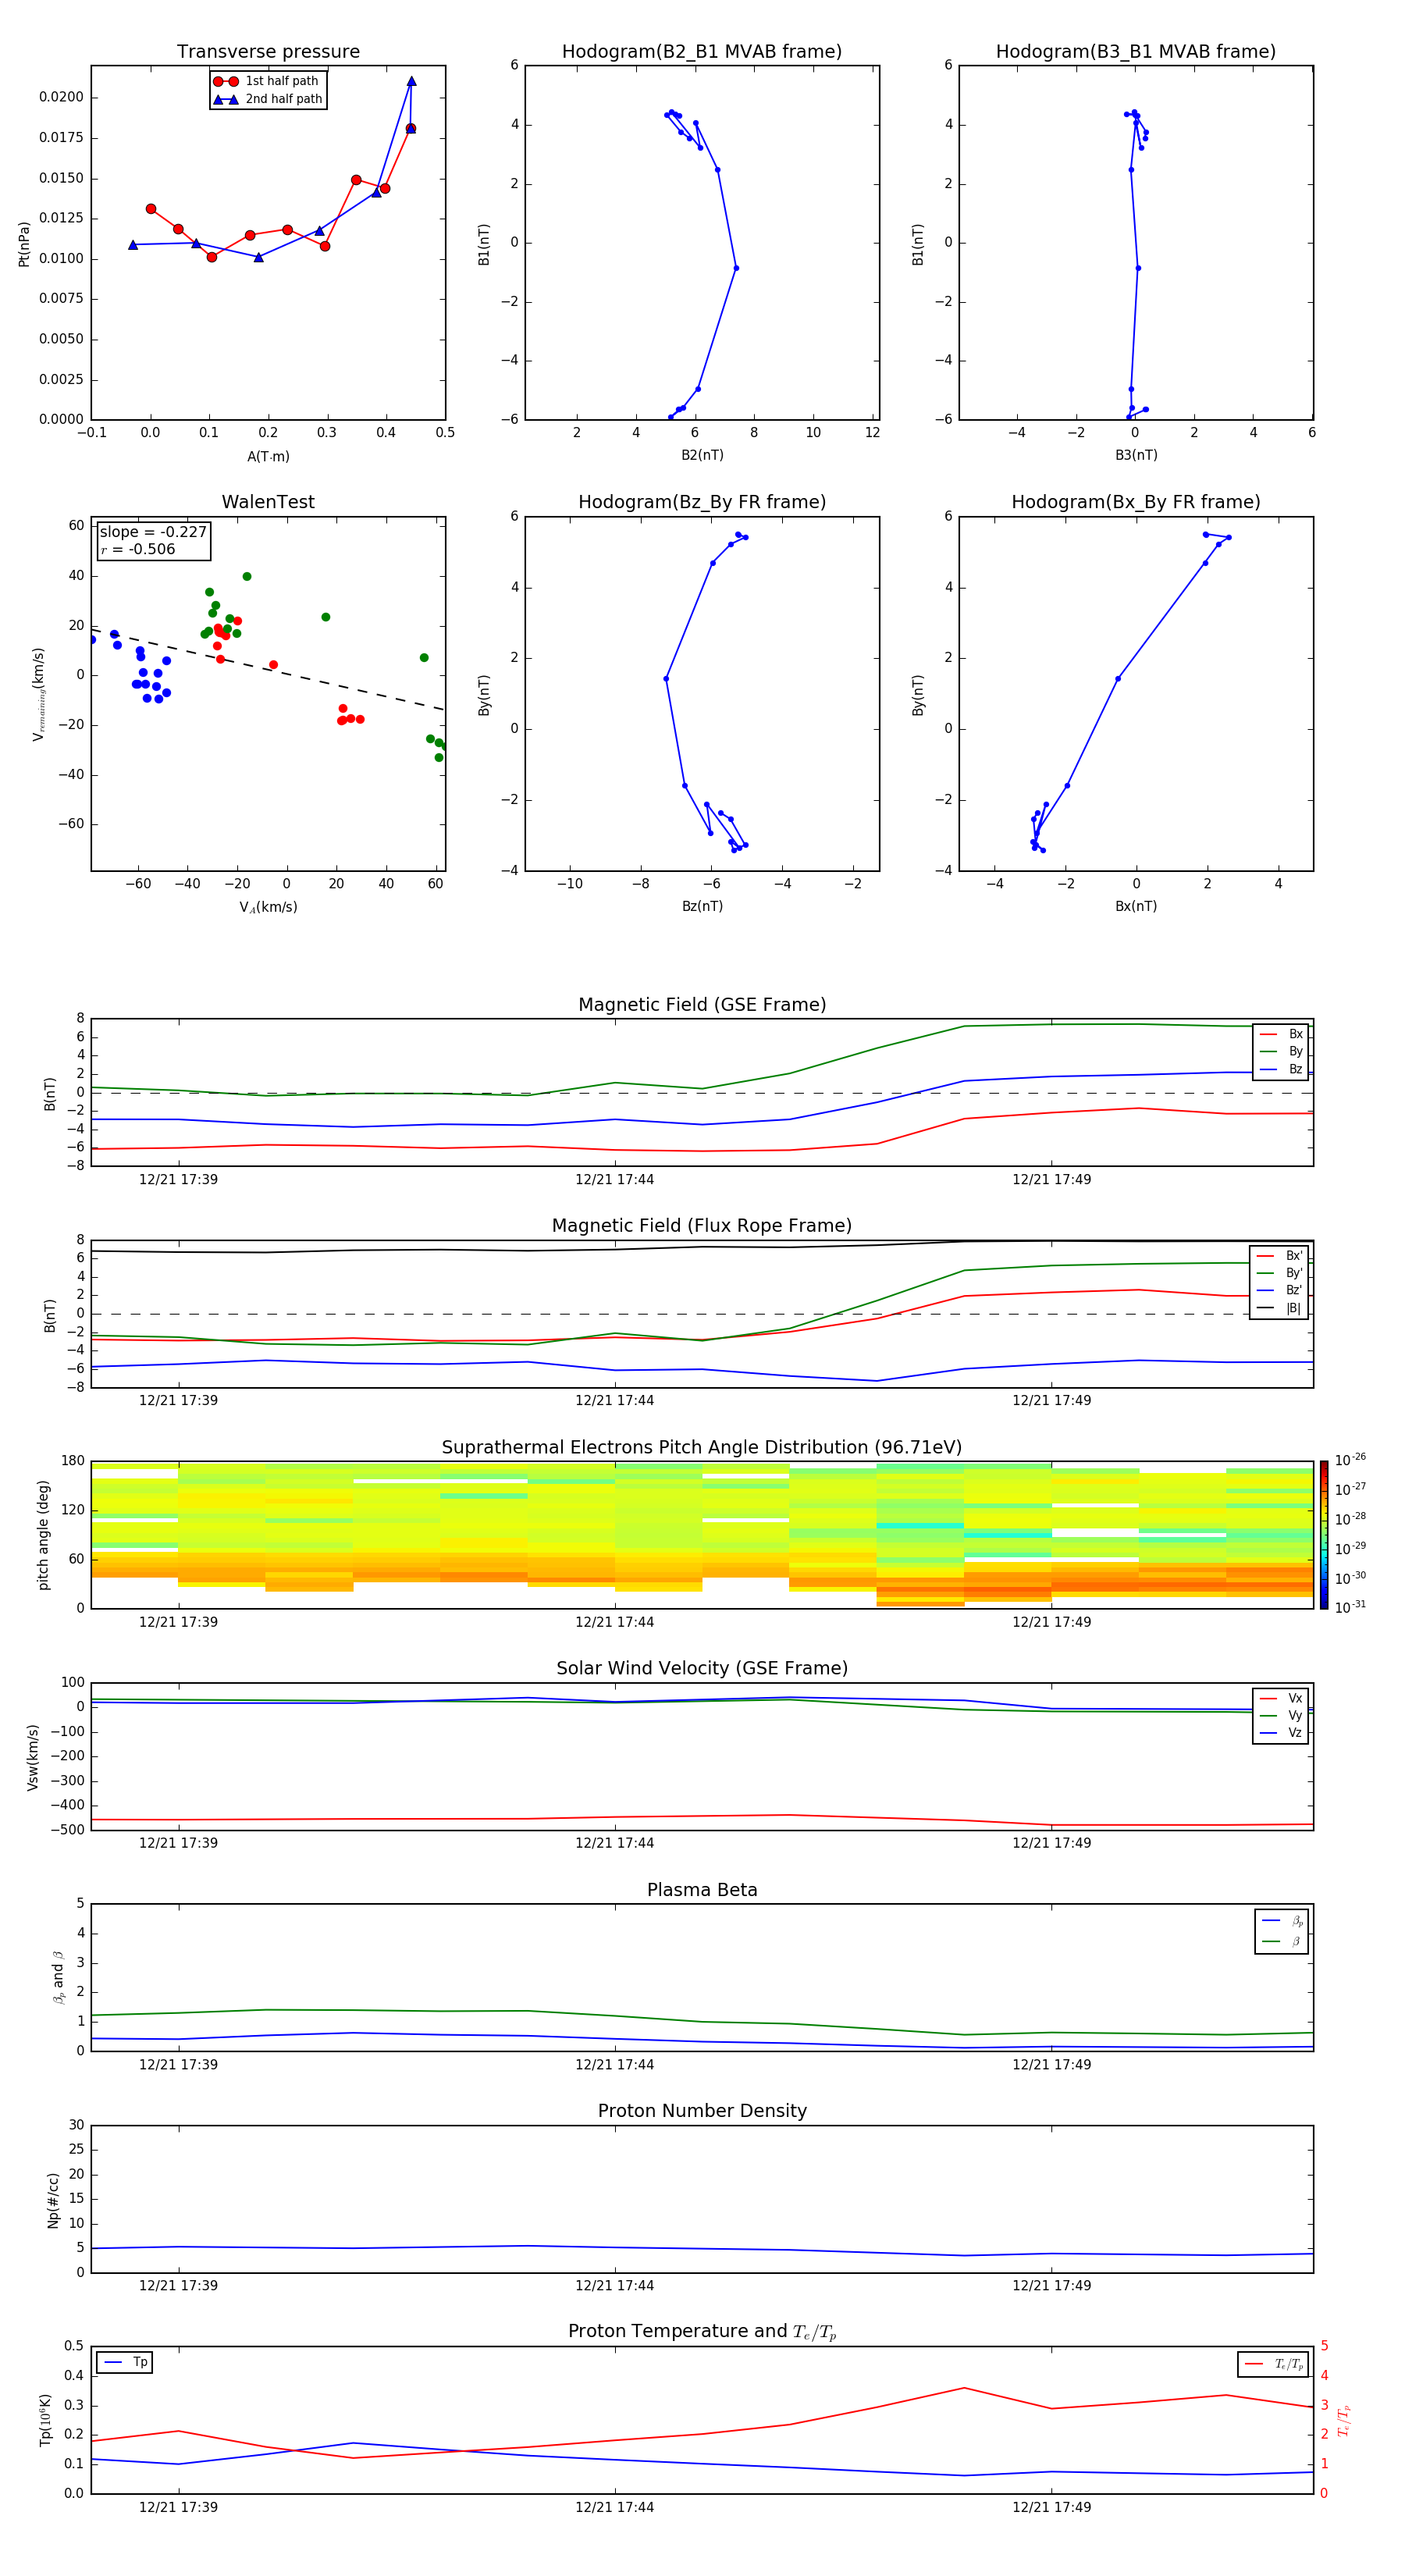
Task: Click the '12/21 17:44' tick under the velocity plot
Action: 614,1843
